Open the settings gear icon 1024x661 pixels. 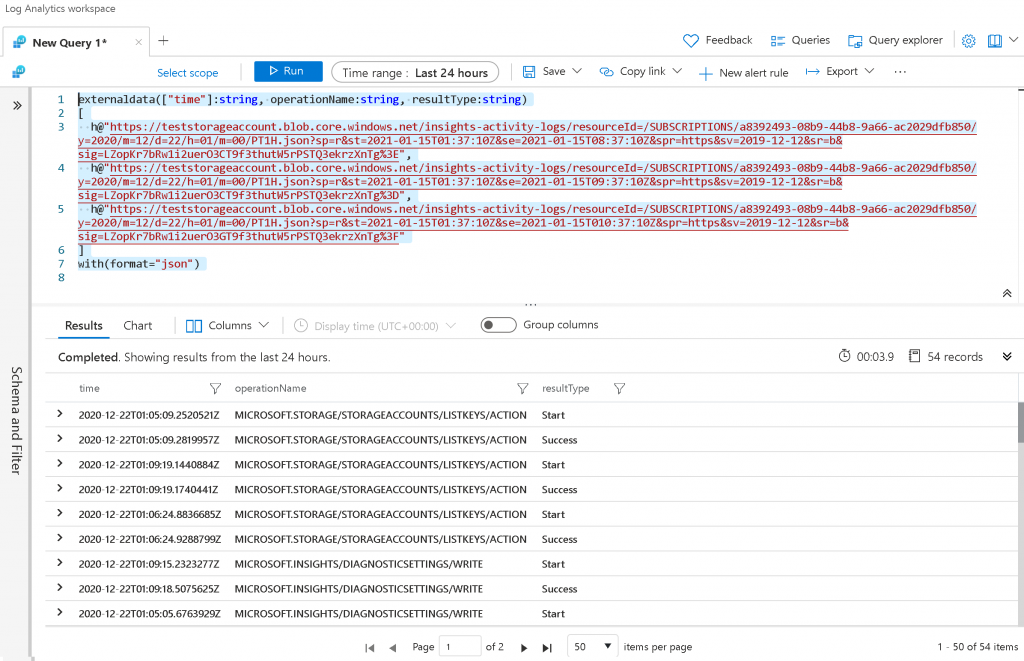point(968,41)
